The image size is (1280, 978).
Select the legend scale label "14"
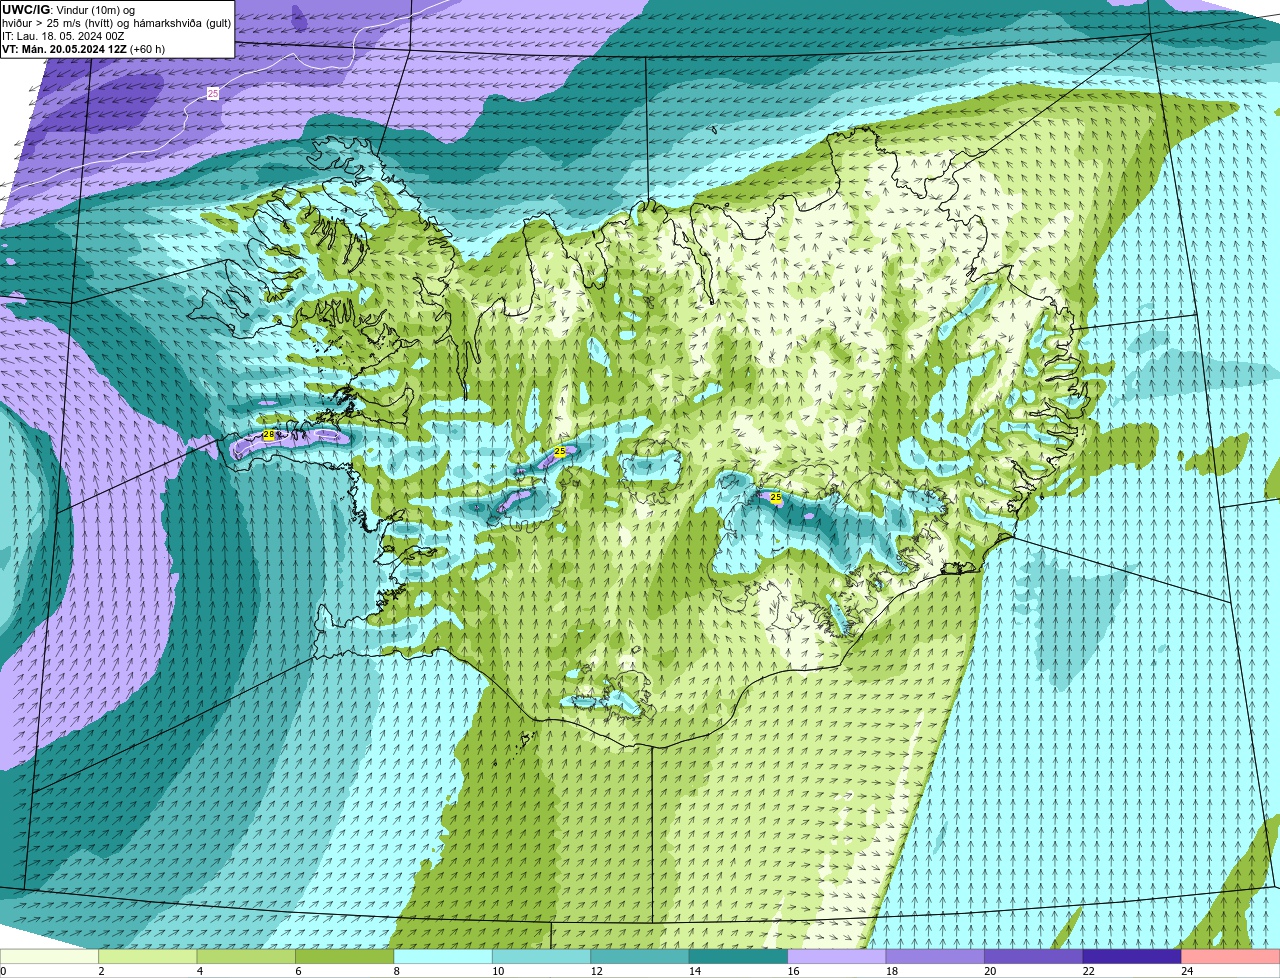tap(695, 971)
